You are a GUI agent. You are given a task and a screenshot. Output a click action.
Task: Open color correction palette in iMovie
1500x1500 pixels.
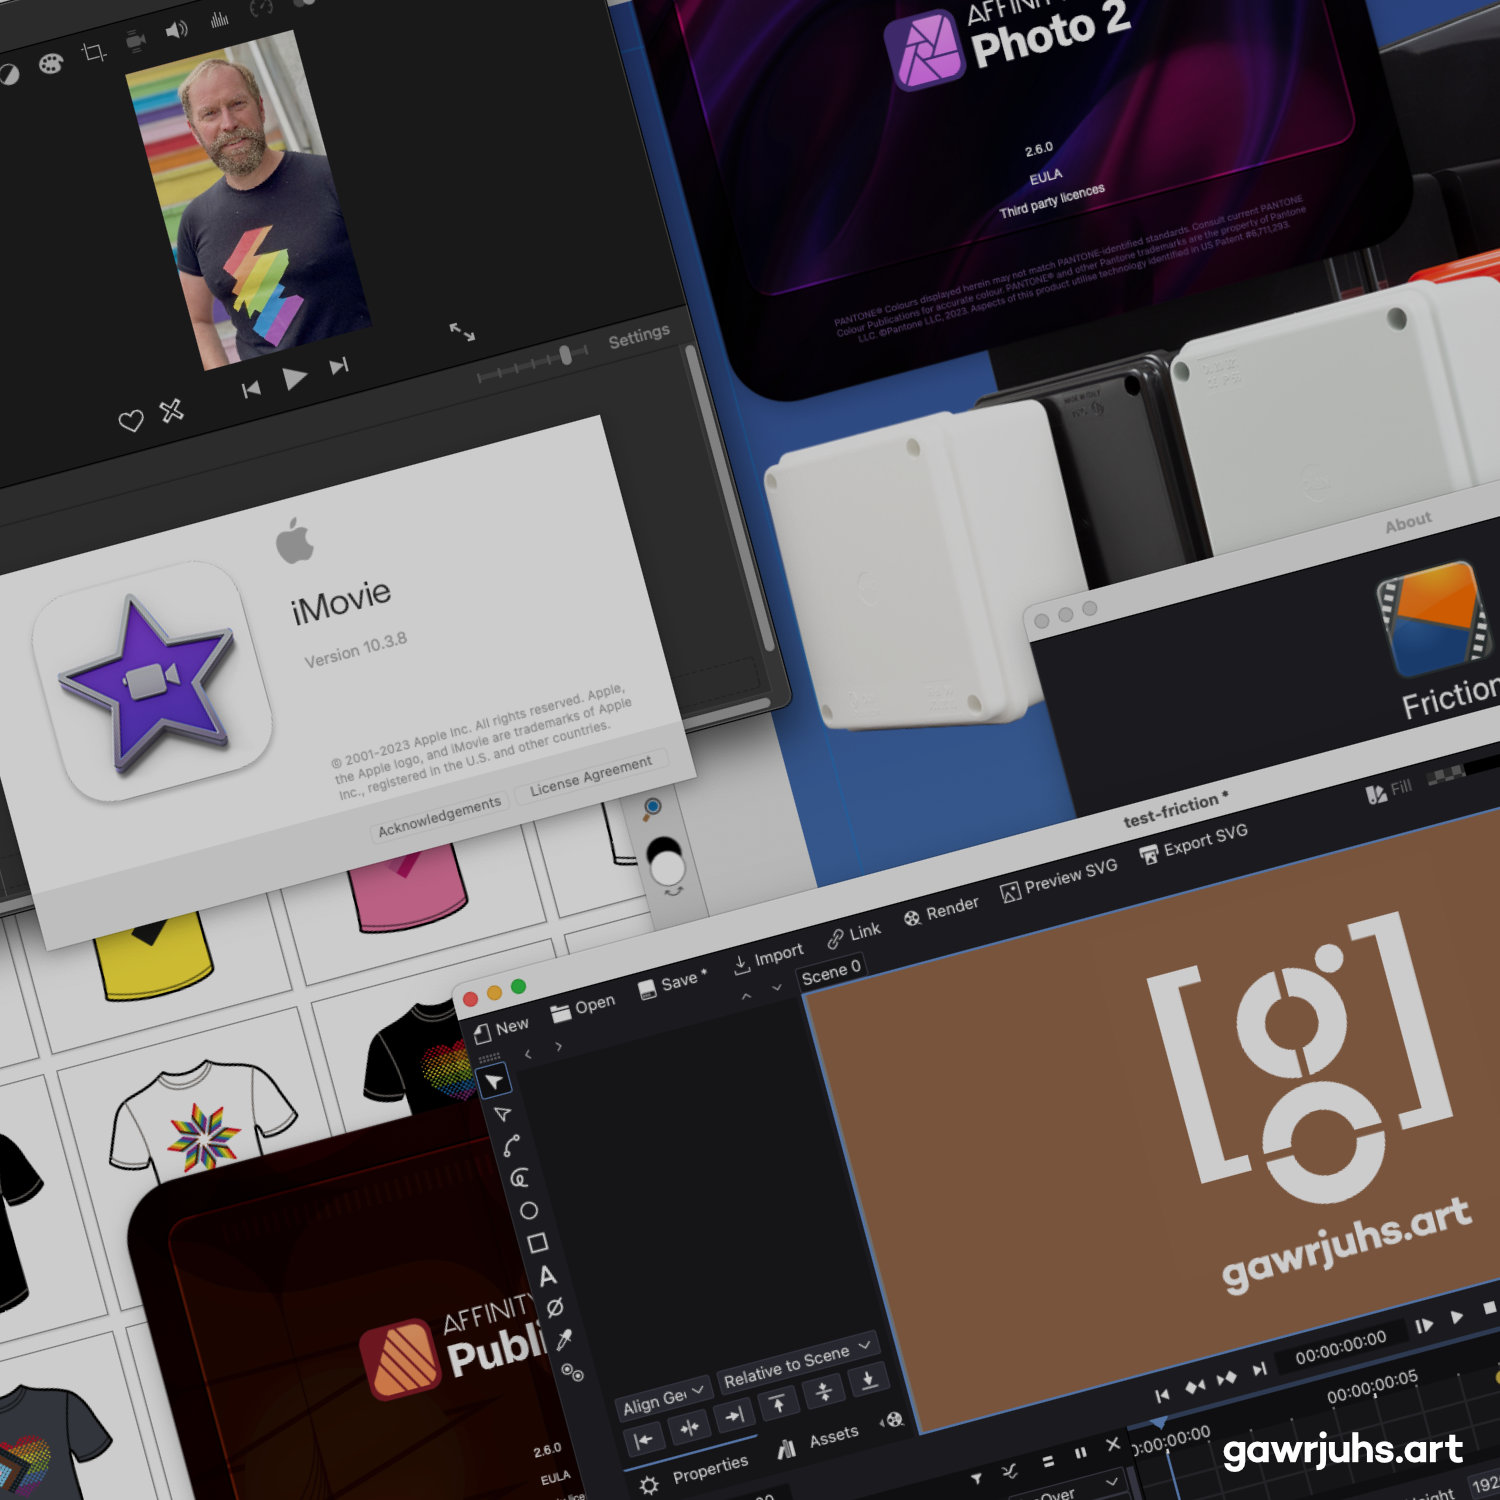tap(50, 64)
